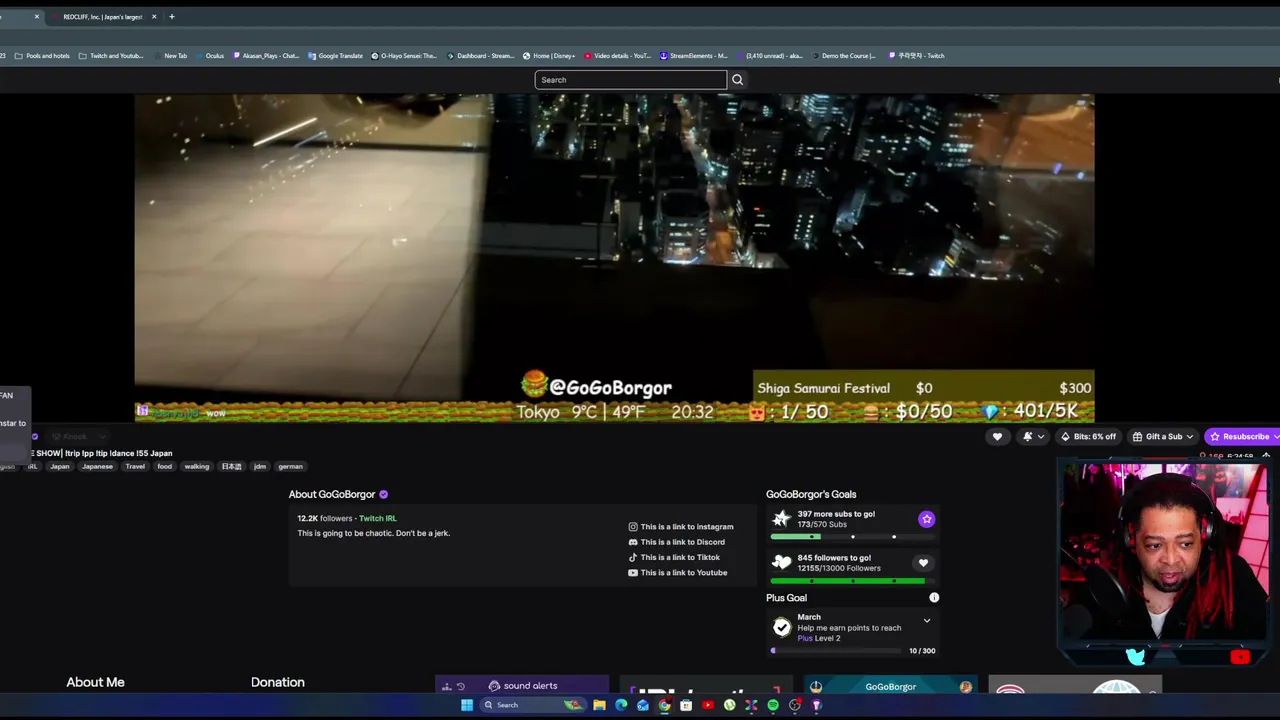Click the Twitter bird webcam overlay icon

pos(1135,657)
